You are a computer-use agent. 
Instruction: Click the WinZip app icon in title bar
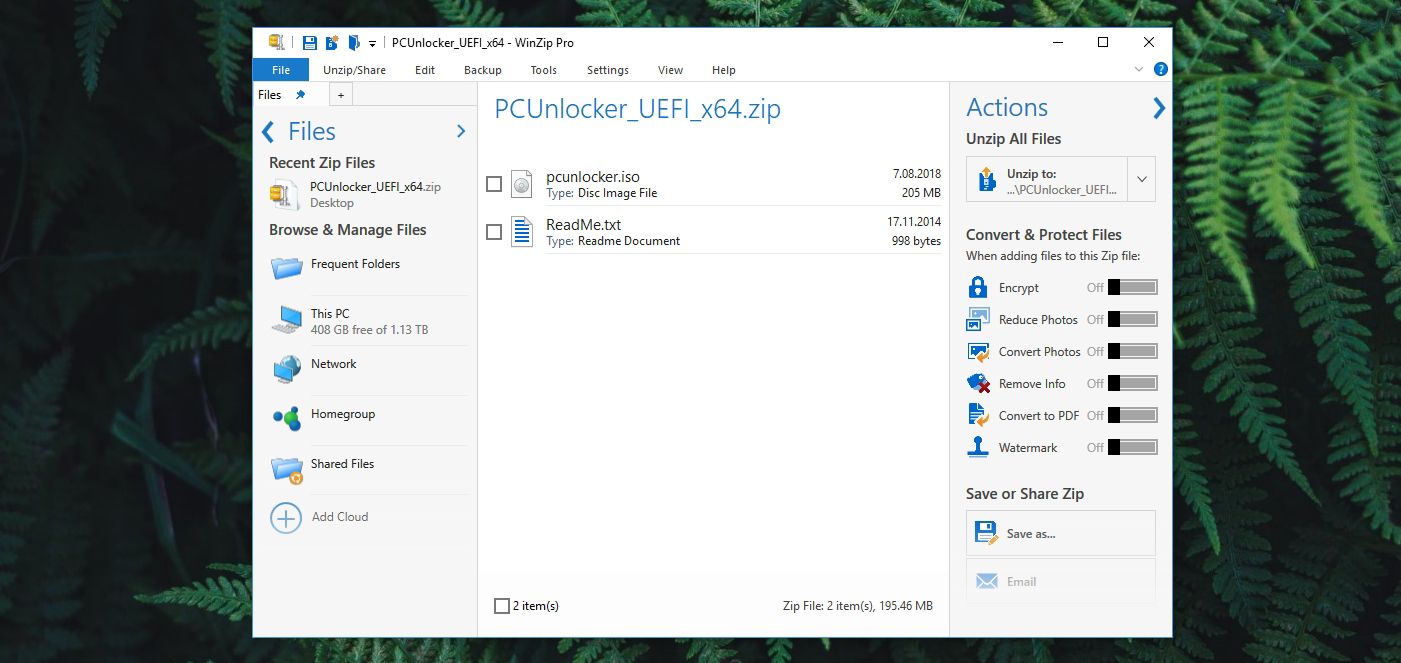[276, 42]
